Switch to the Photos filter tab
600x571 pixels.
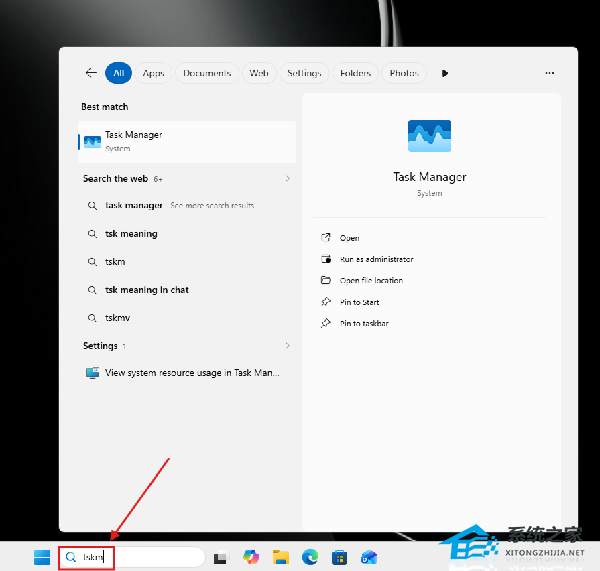click(x=404, y=73)
